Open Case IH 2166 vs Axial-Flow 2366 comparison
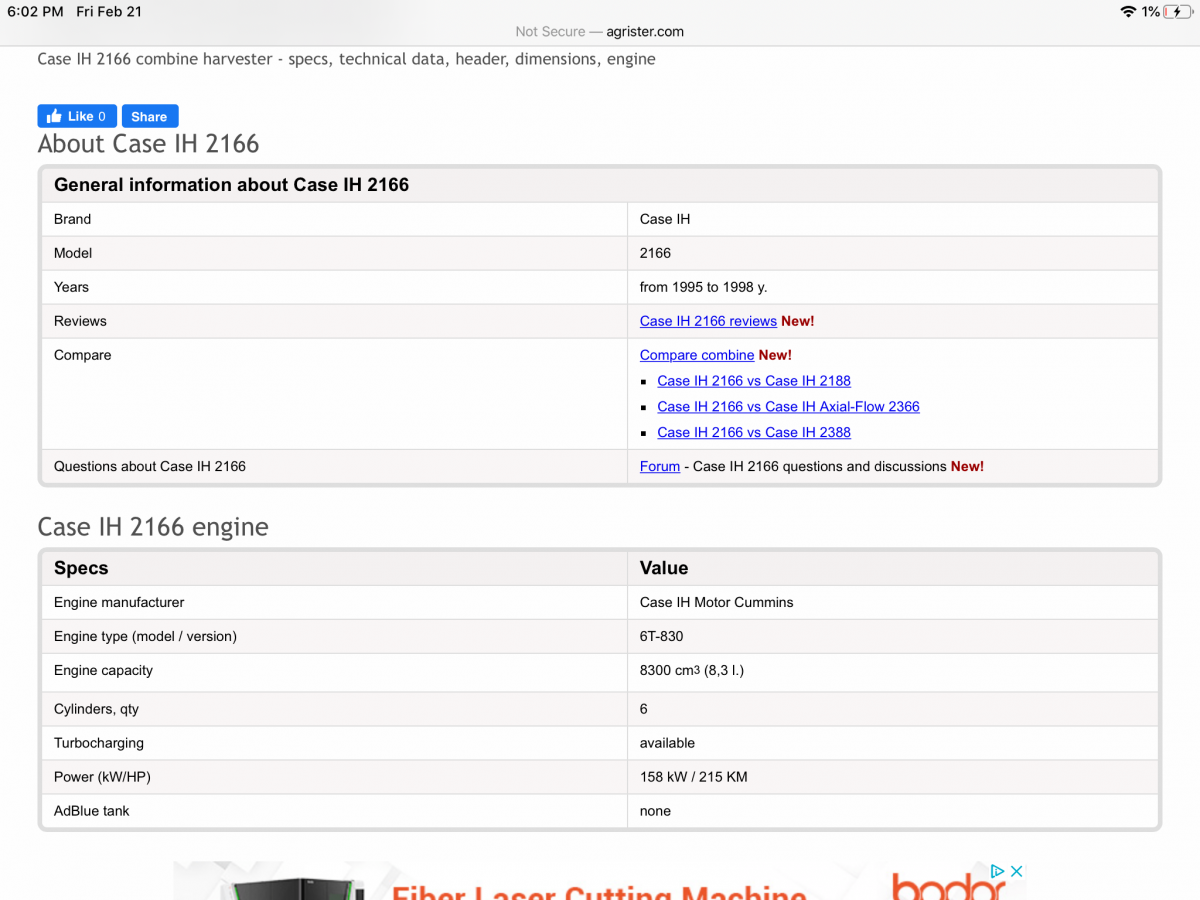 click(788, 407)
